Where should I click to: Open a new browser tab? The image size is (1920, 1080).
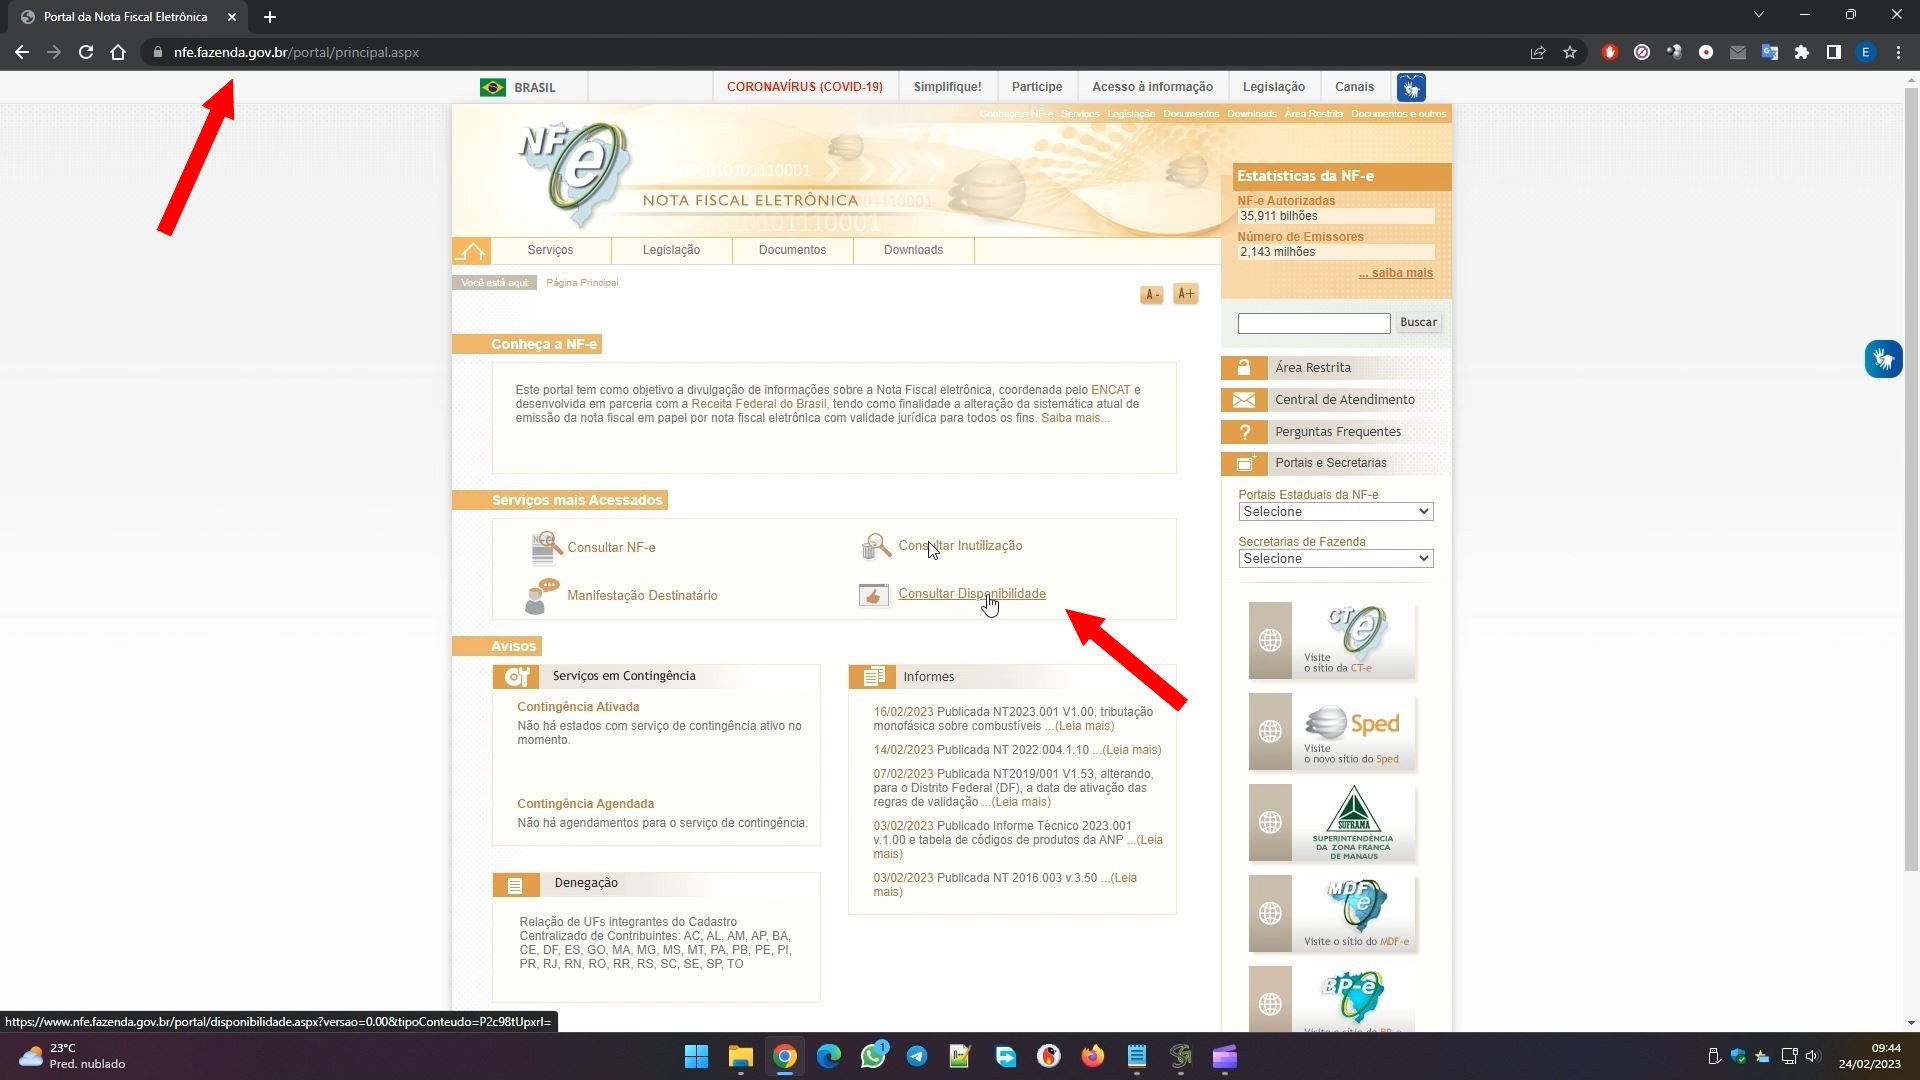point(270,17)
